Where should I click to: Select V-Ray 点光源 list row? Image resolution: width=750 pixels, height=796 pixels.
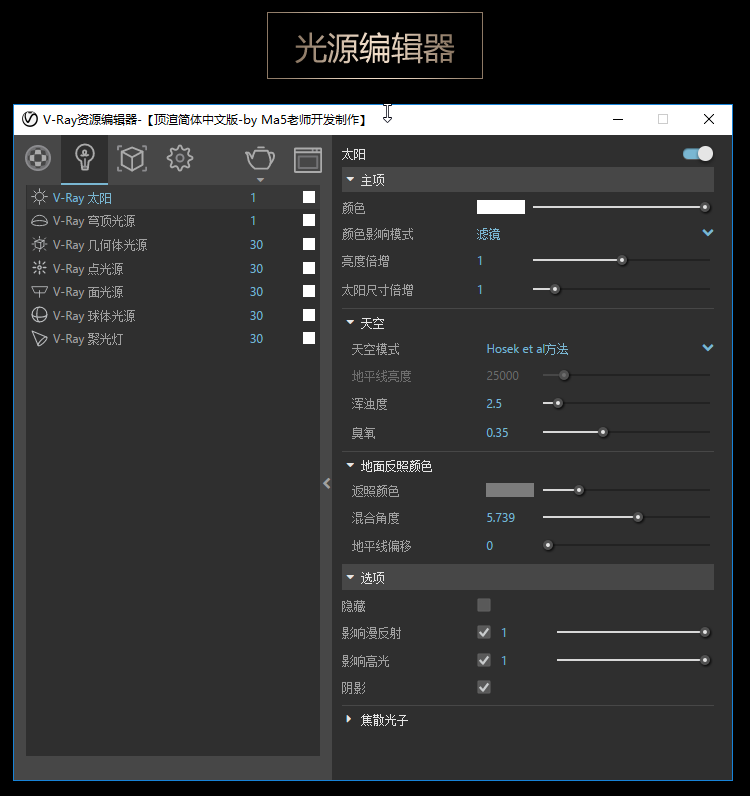(173, 268)
